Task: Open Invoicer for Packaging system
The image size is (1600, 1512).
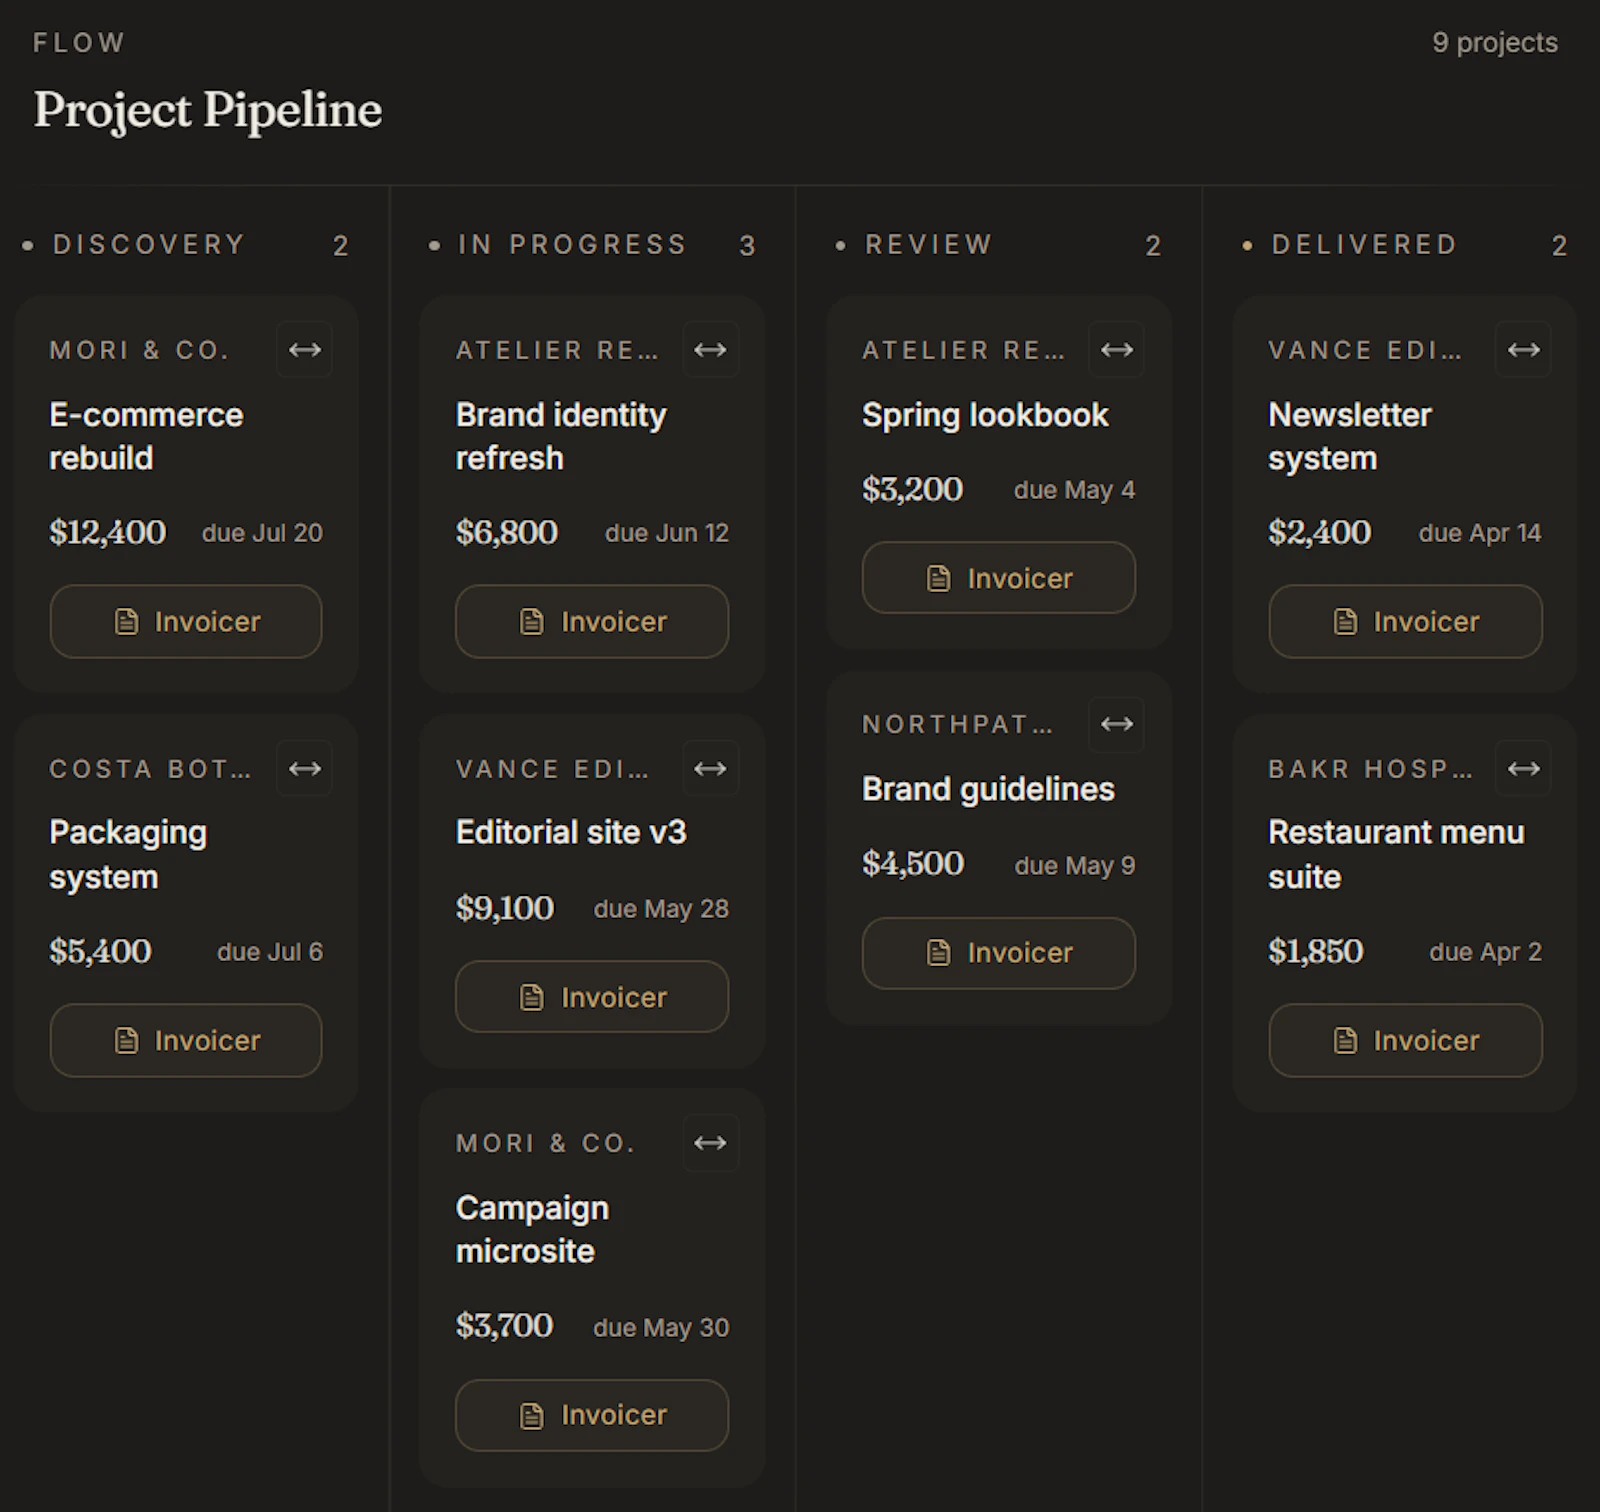Action: pos(186,1040)
